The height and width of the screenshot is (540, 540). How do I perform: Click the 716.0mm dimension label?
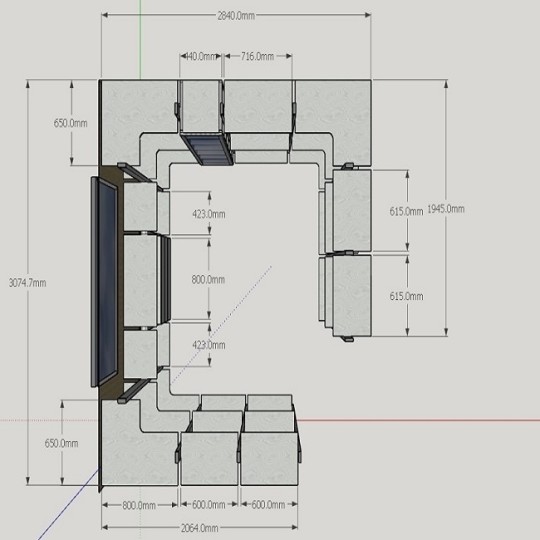(x=257, y=56)
